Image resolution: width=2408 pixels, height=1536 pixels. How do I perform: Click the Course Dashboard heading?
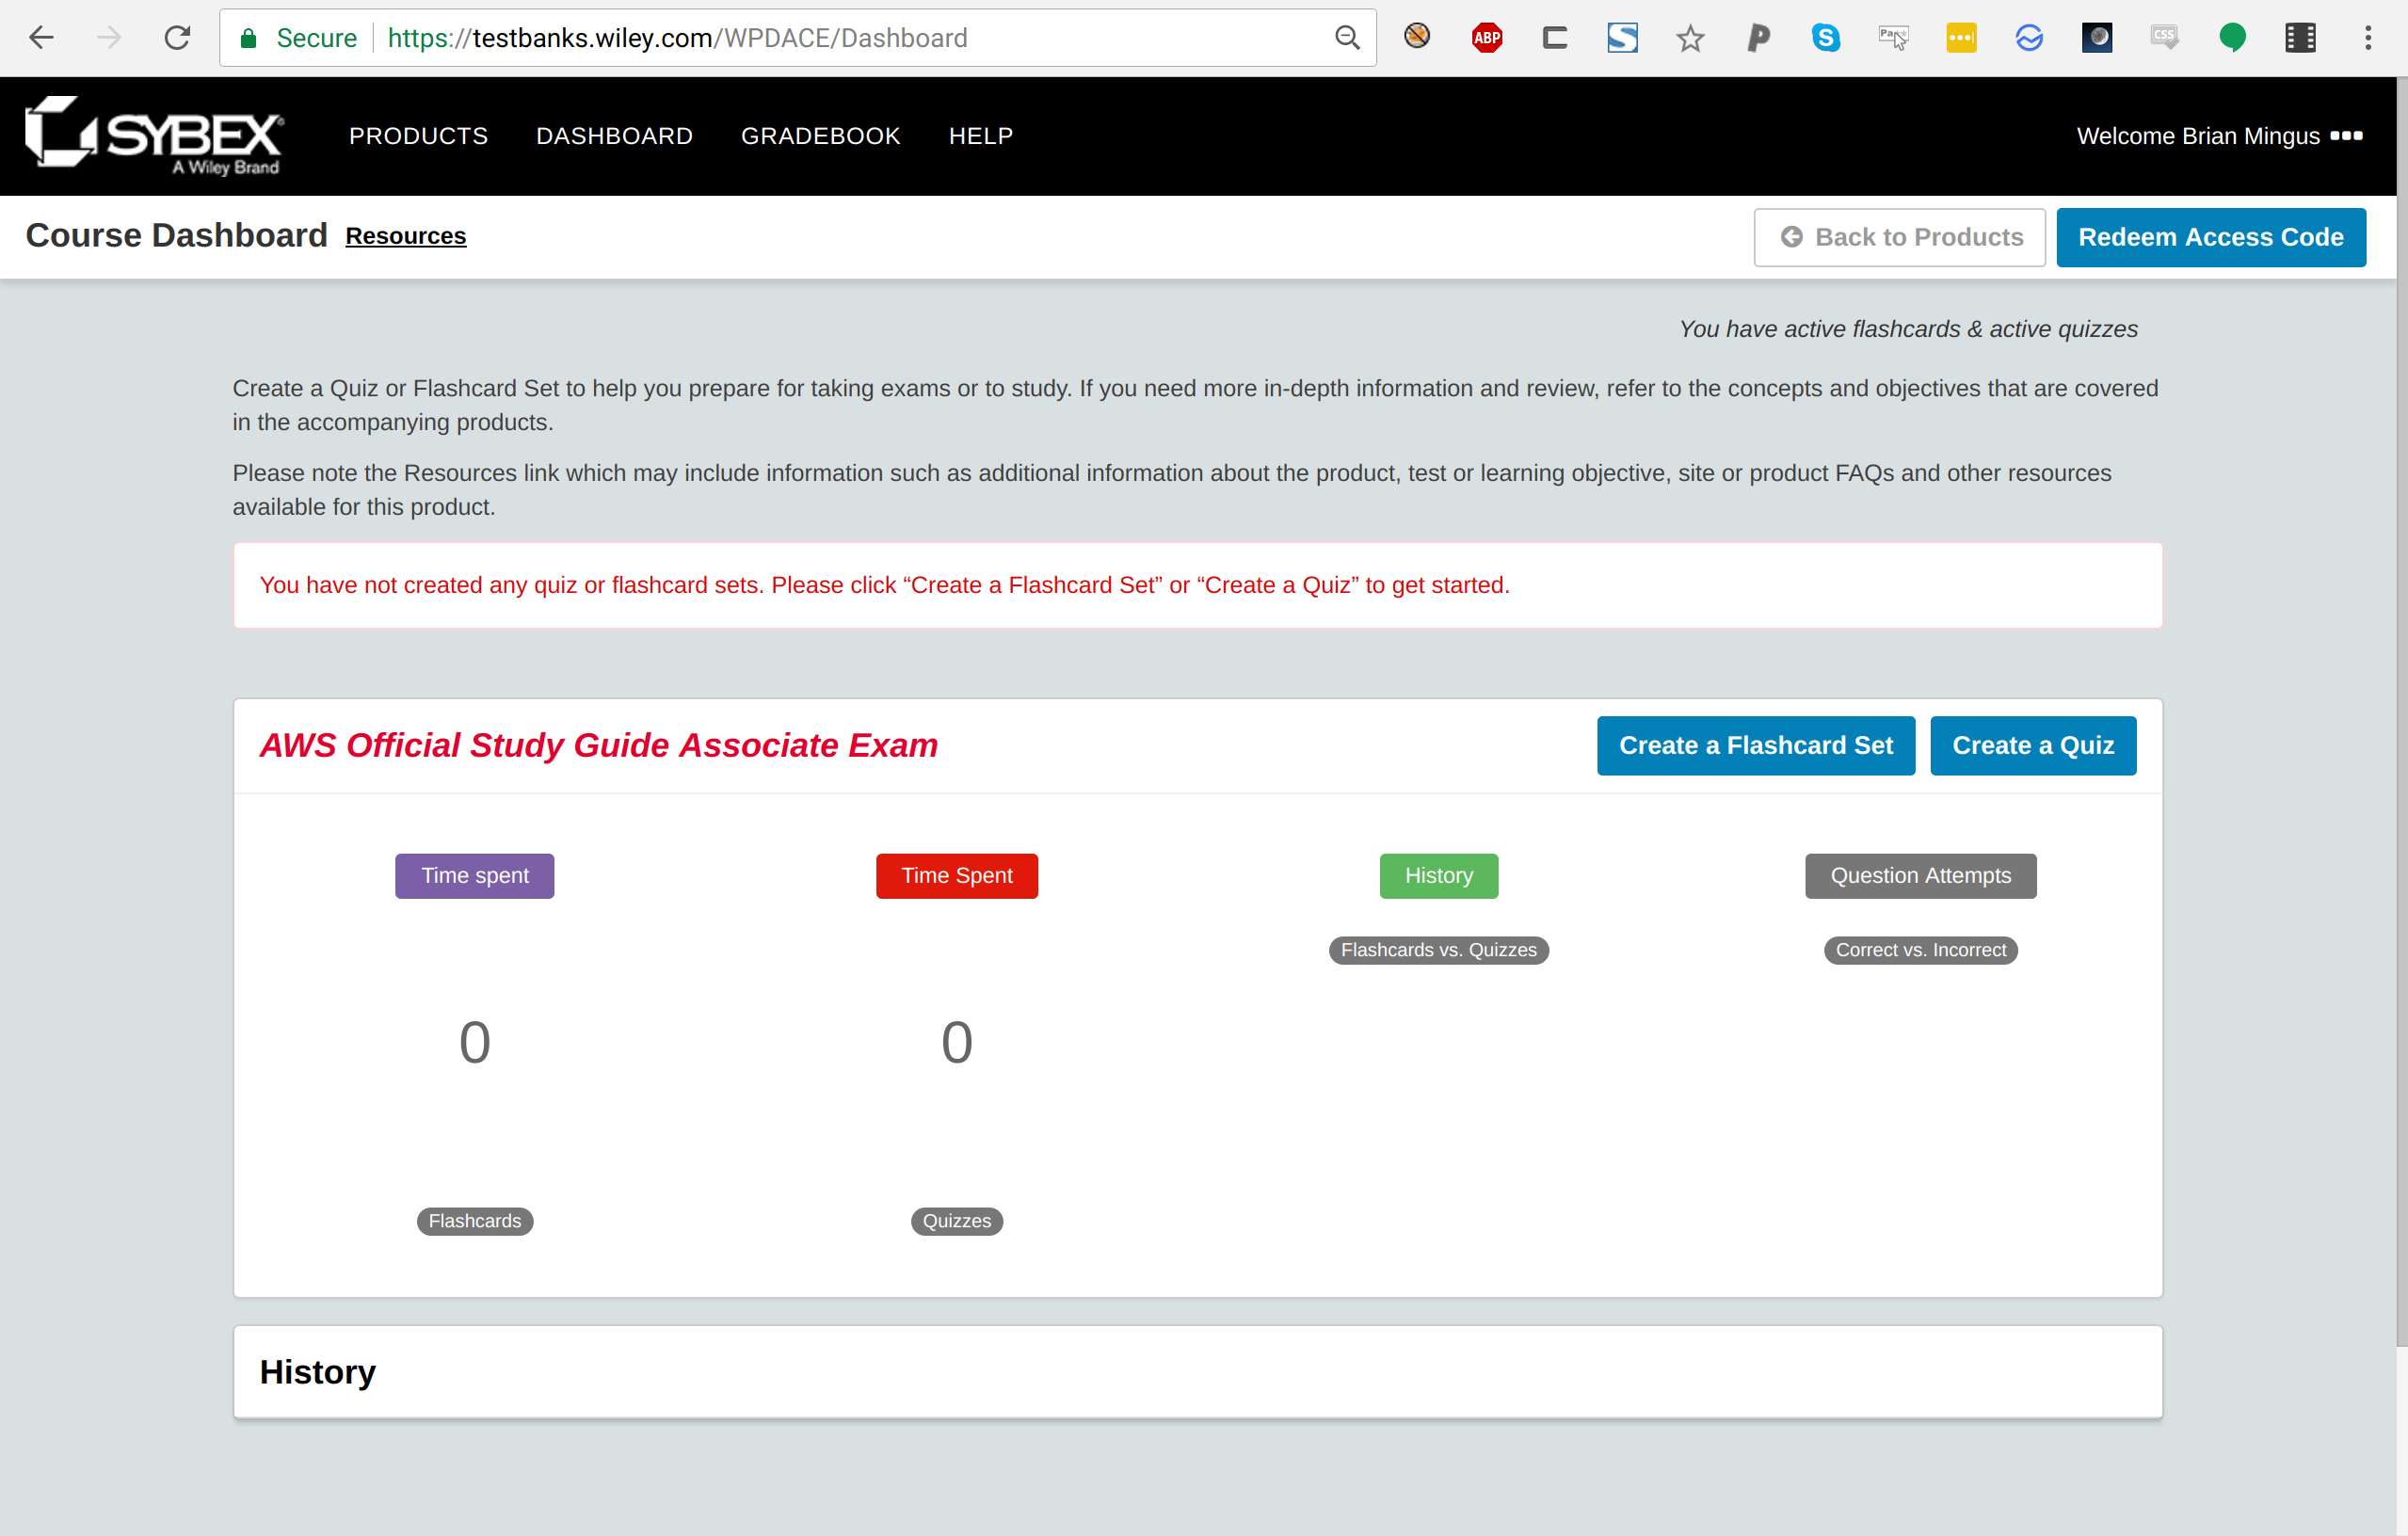pyautogui.click(x=176, y=235)
